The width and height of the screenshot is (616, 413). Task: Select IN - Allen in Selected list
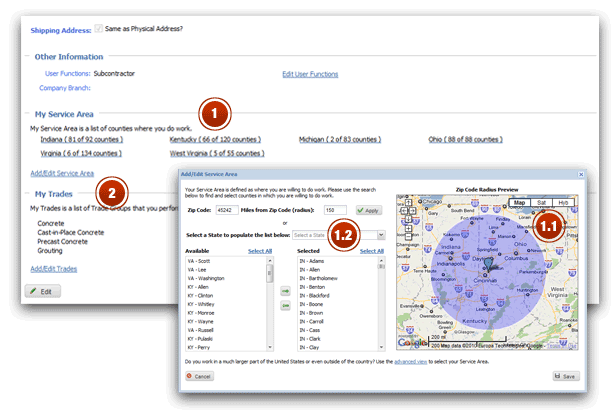338,270
